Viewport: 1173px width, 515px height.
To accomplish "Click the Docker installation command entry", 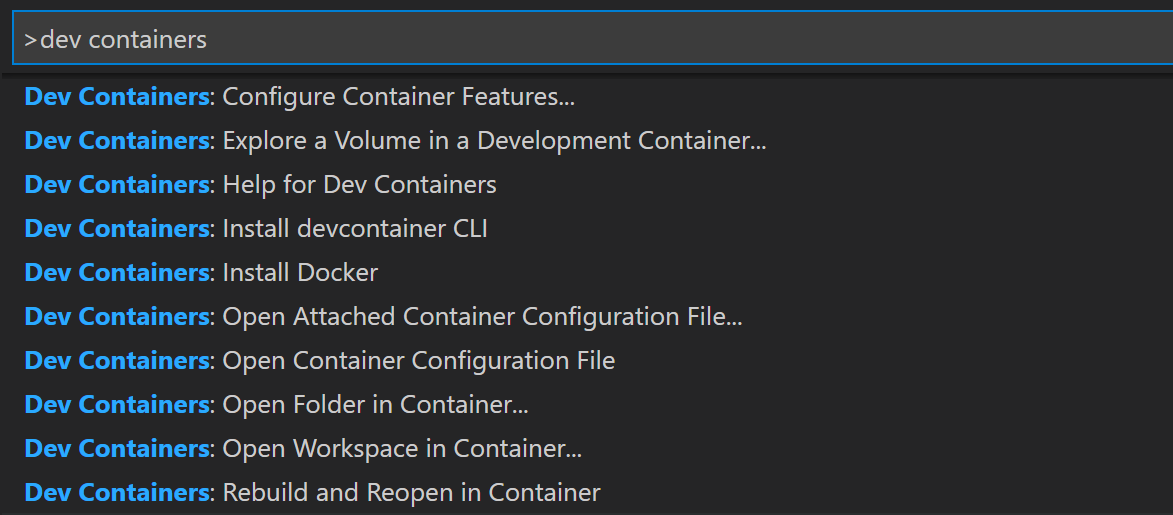I will pos(201,273).
